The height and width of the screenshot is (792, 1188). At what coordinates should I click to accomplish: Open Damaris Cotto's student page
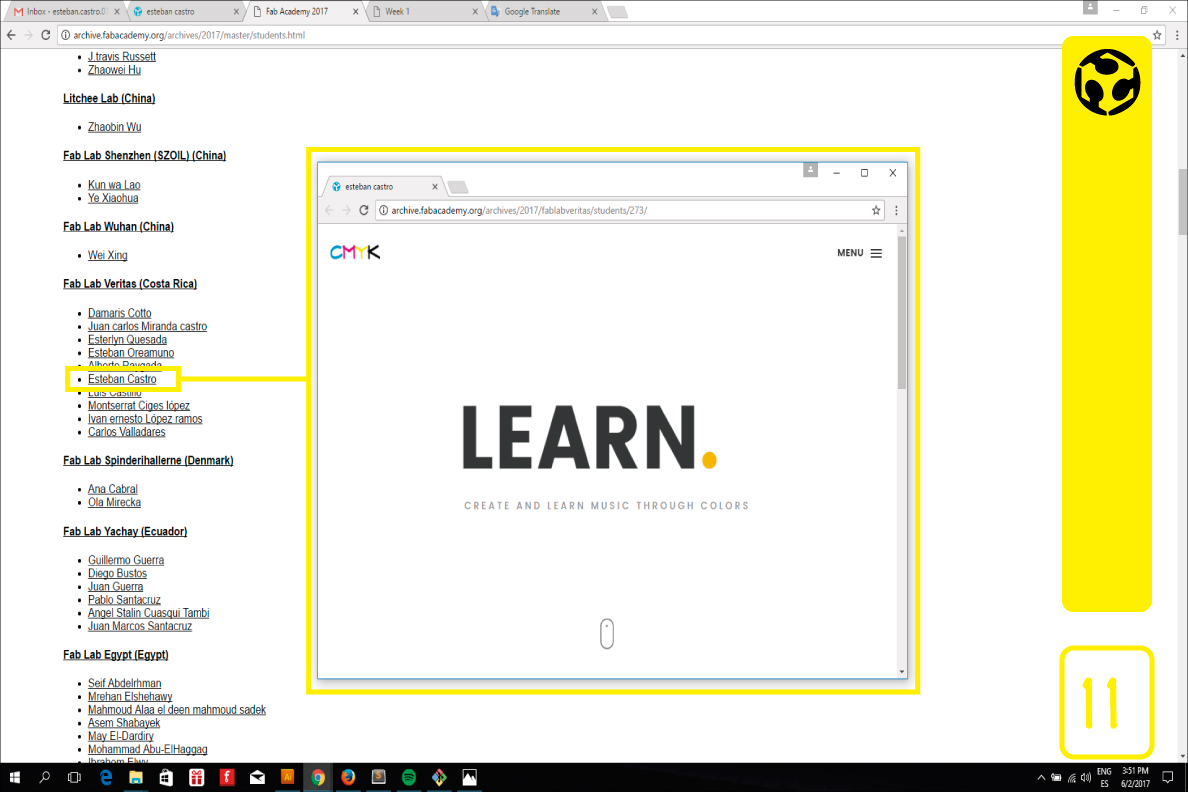[x=119, y=313]
